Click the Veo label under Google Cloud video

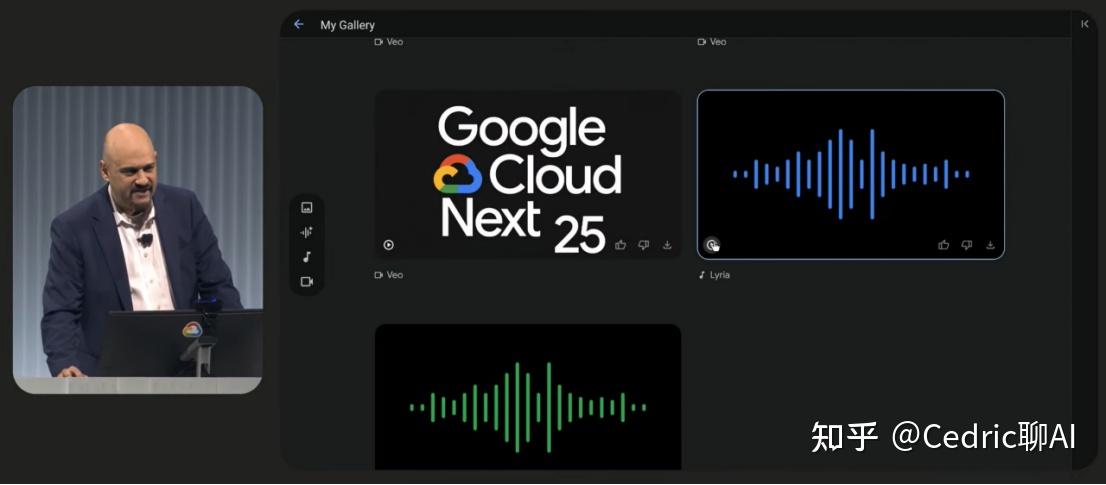pyautogui.click(x=389, y=275)
